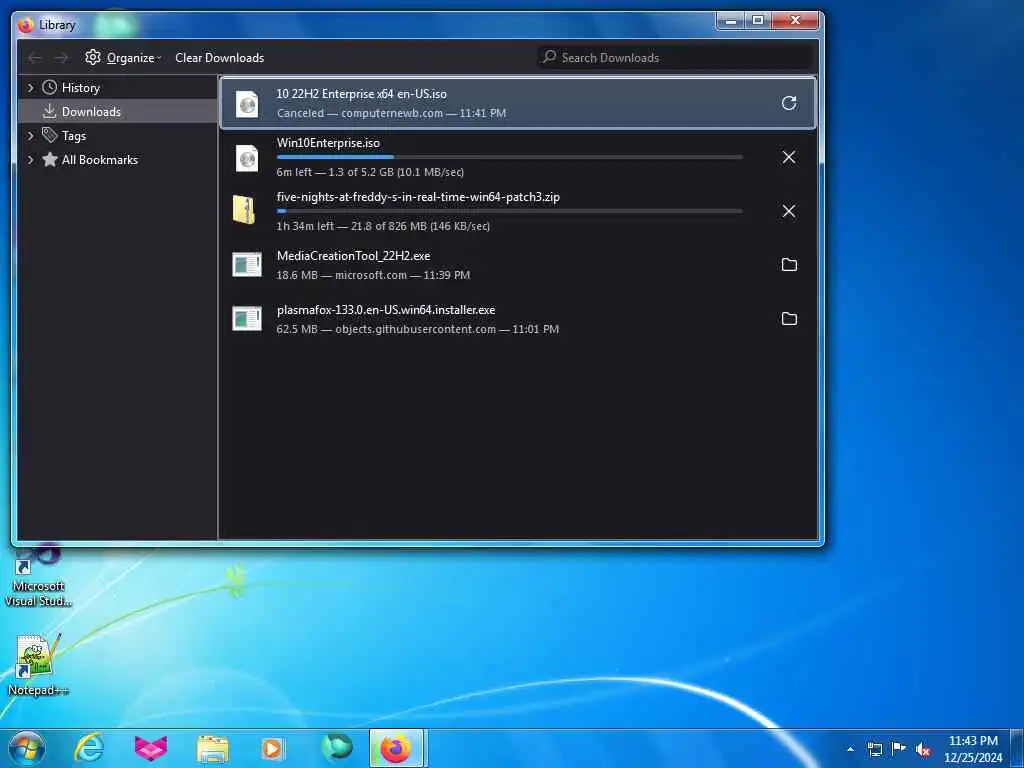Cancel the Win10Enterprise.iso download
Screen dimensions: 1024x768
tap(789, 157)
